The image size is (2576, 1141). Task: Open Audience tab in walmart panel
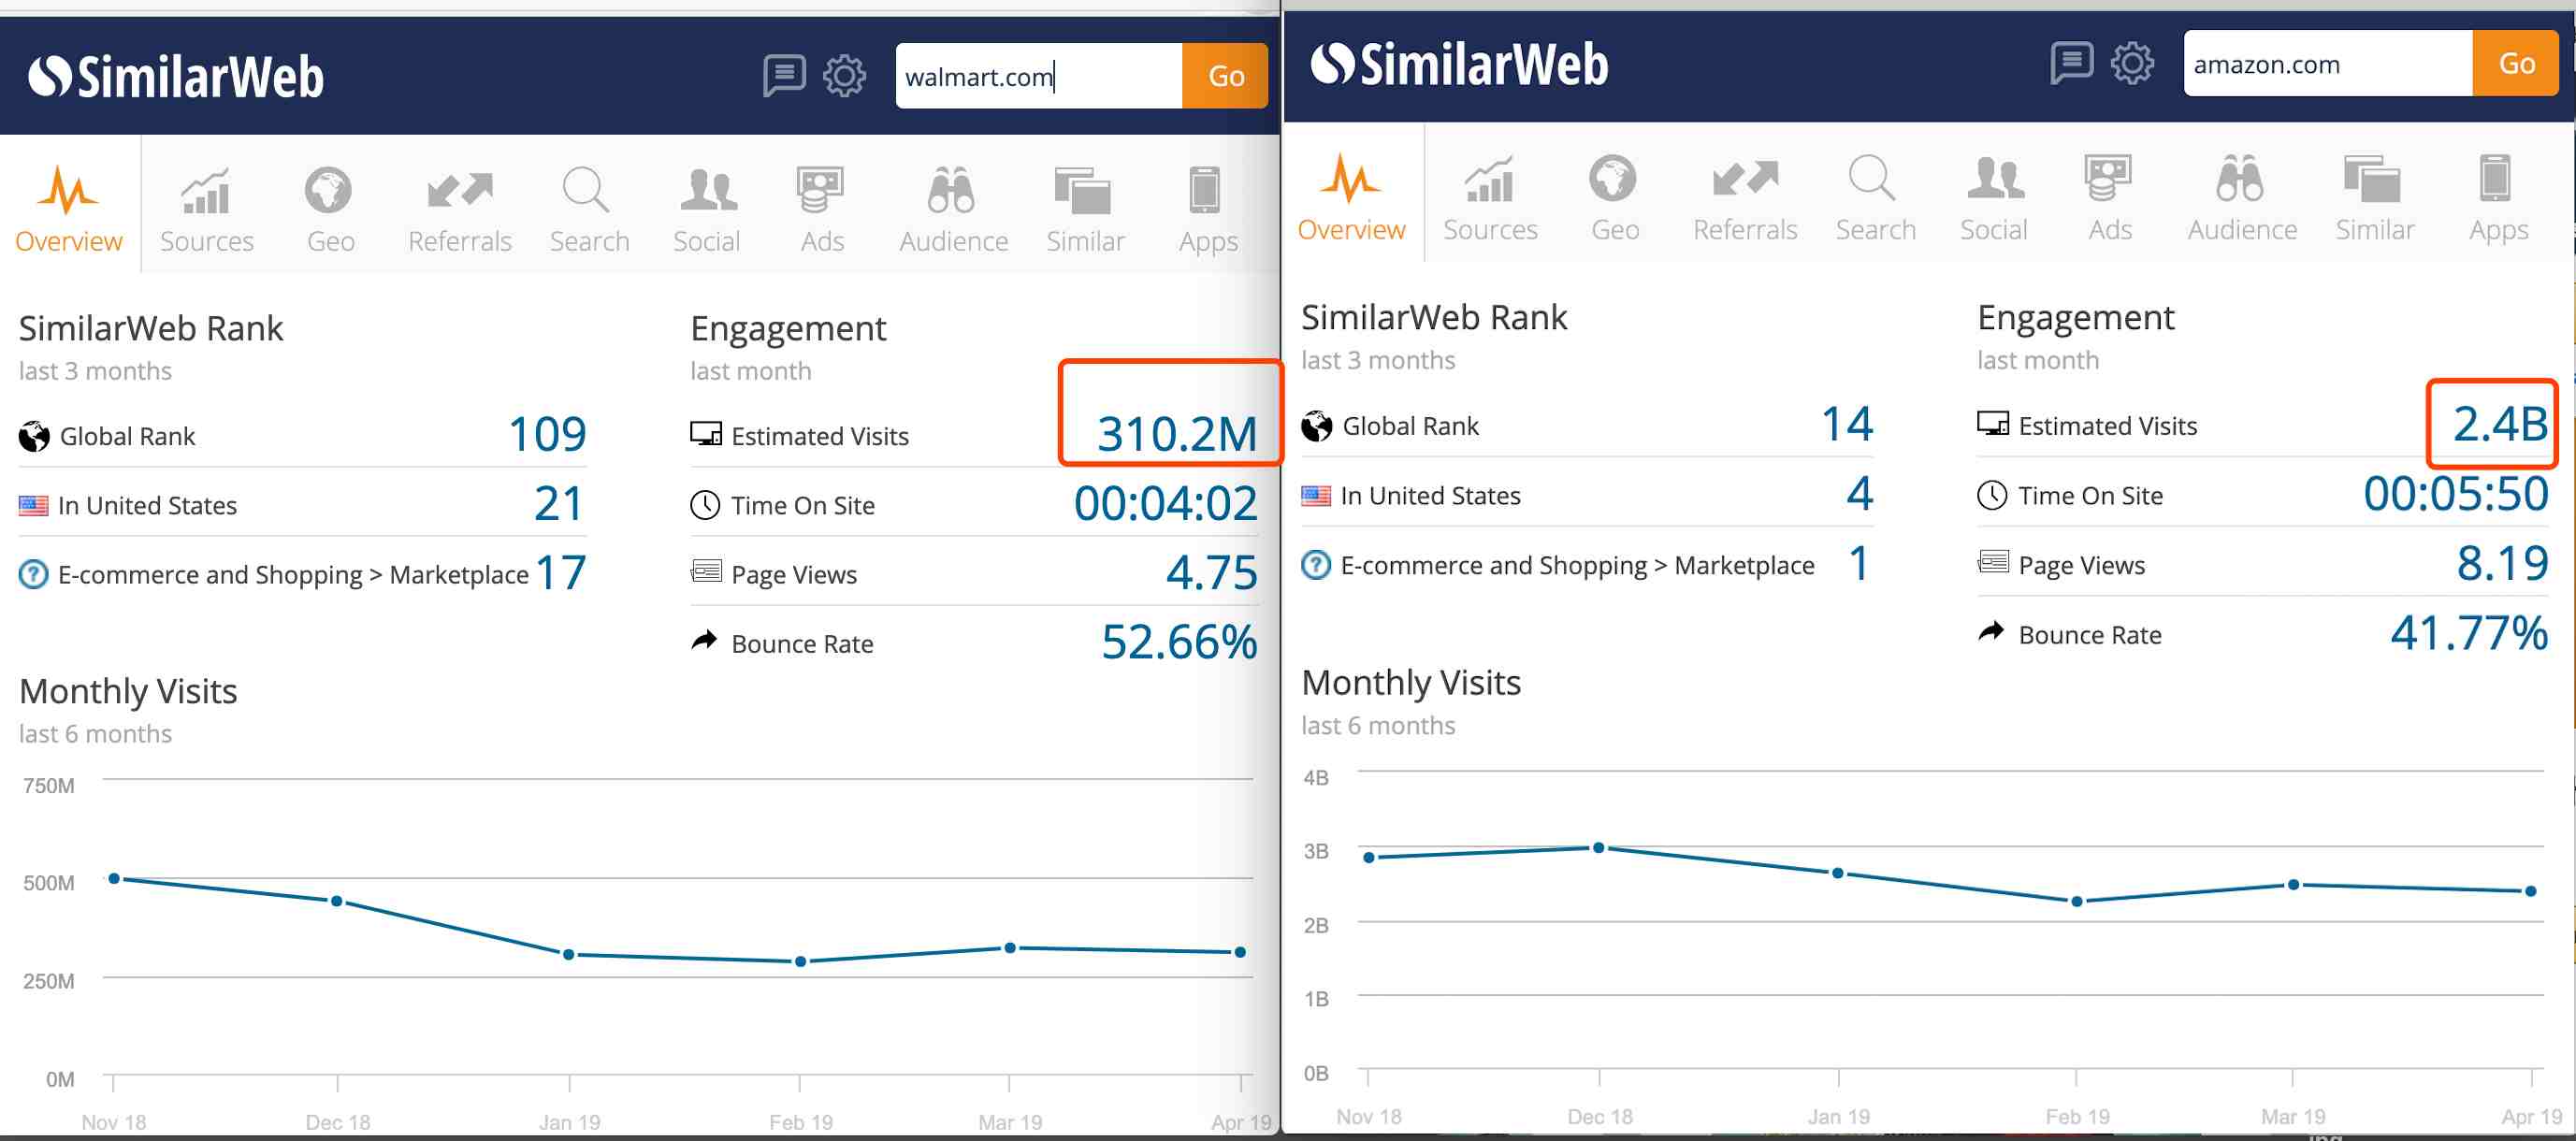(x=953, y=209)
